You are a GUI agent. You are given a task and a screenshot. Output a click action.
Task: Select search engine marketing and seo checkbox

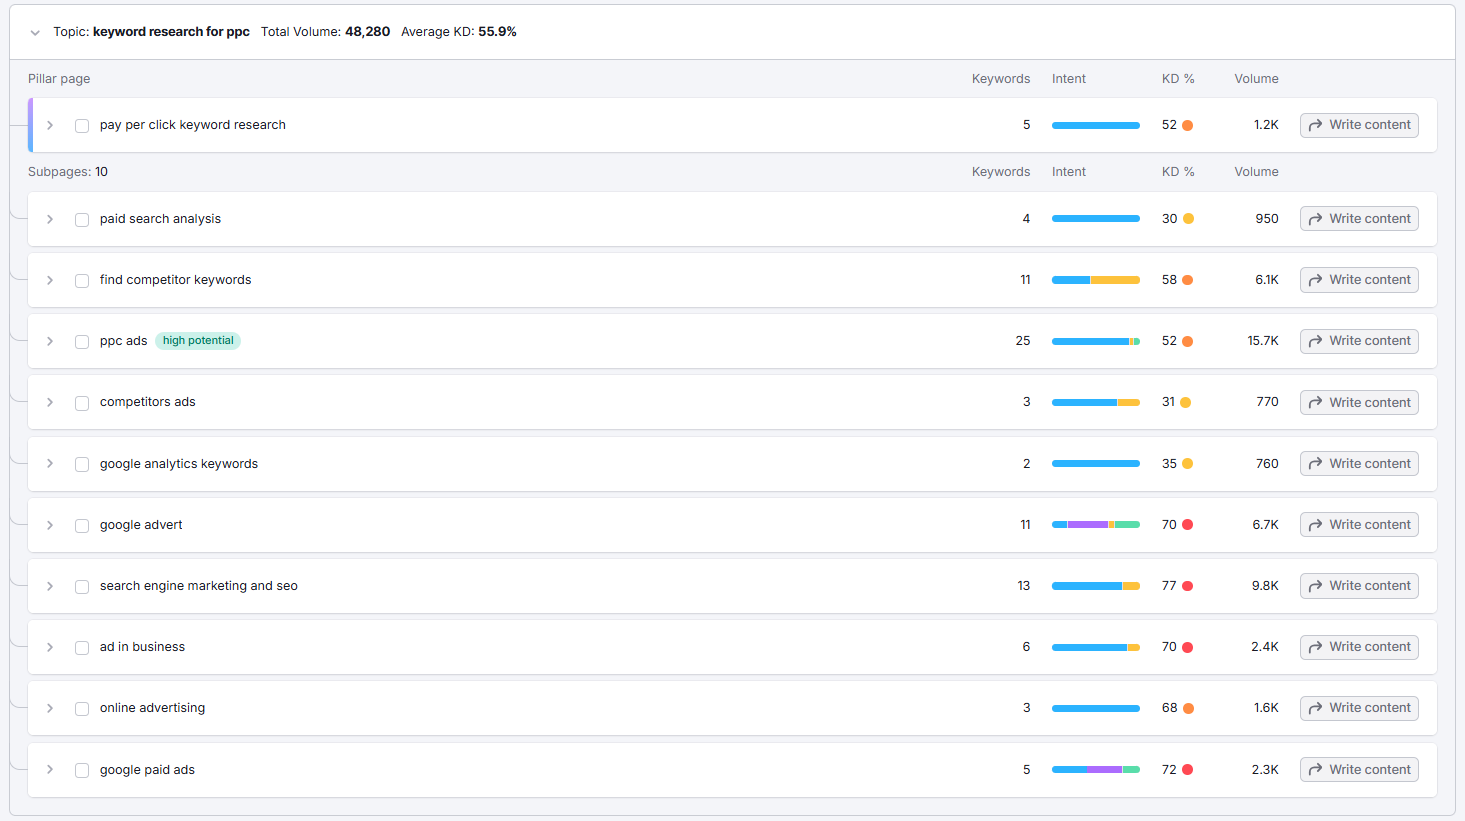(82, 587)
